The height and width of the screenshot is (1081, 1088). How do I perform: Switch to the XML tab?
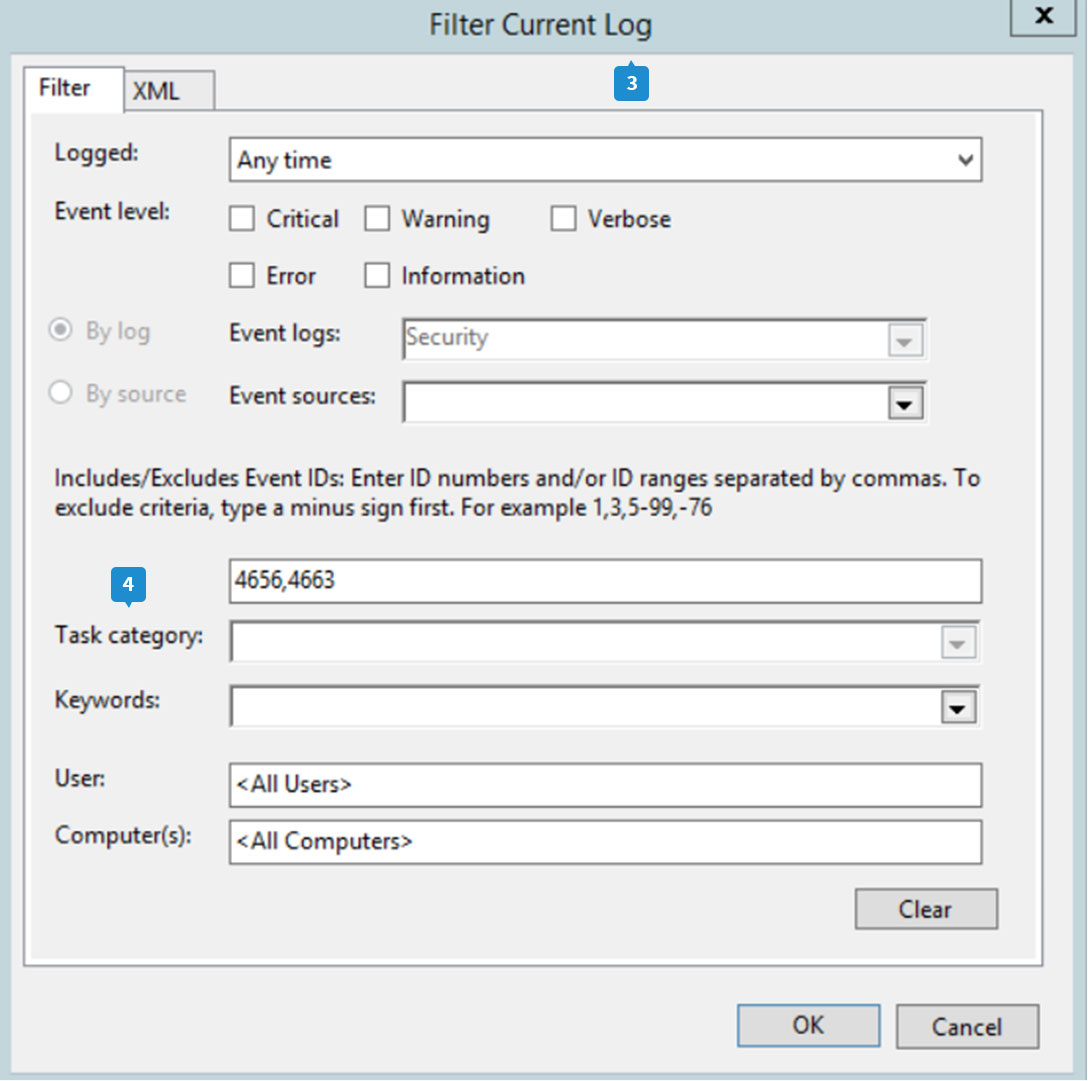pyautogui.click(x=169, y=91)
